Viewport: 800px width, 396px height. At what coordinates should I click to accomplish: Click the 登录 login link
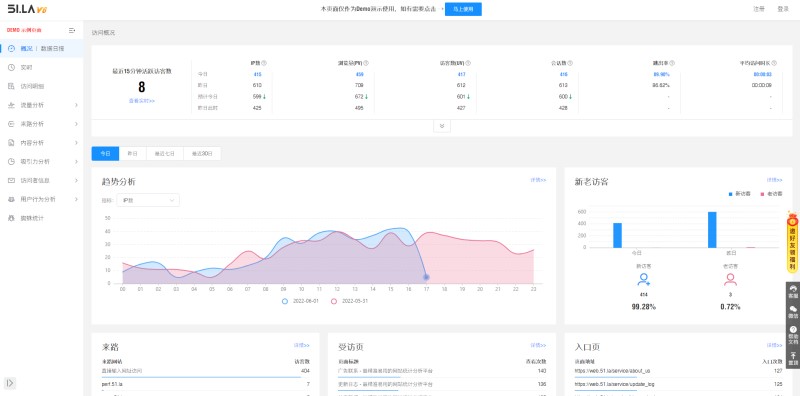(x=783, y=9)
